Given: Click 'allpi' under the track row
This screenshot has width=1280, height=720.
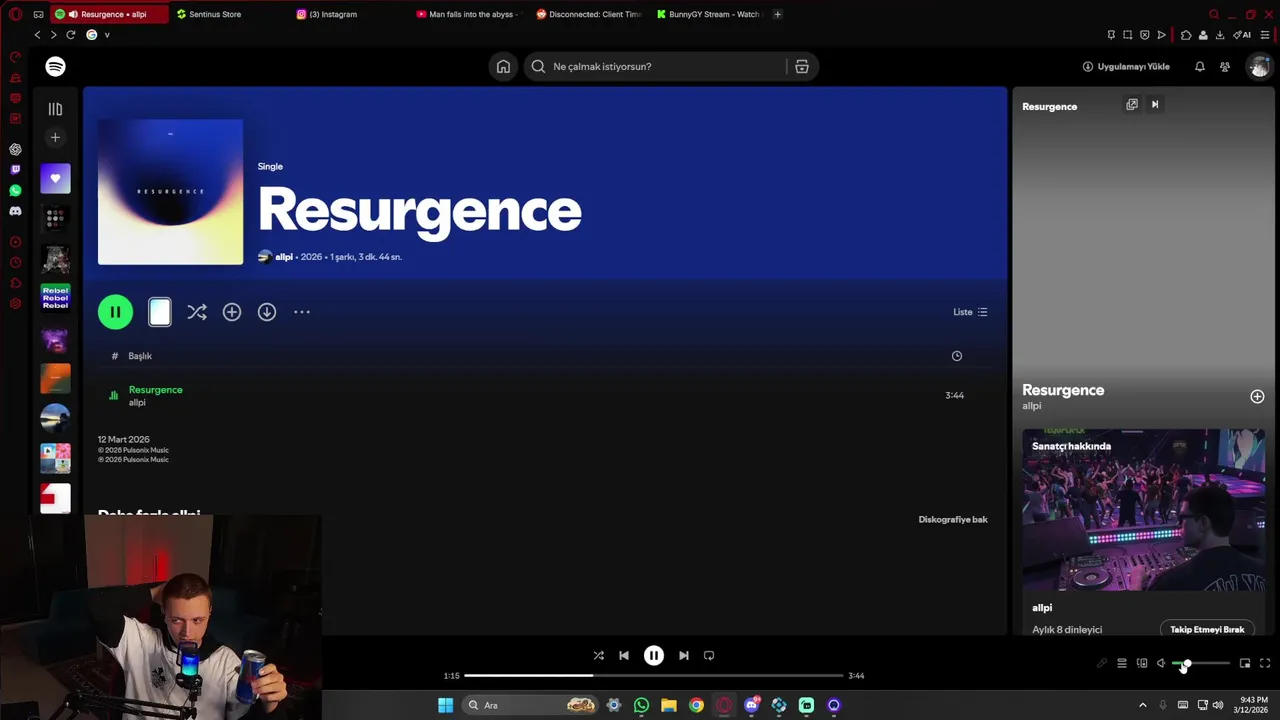Looking at the screenshot, I should click(137, 403).
